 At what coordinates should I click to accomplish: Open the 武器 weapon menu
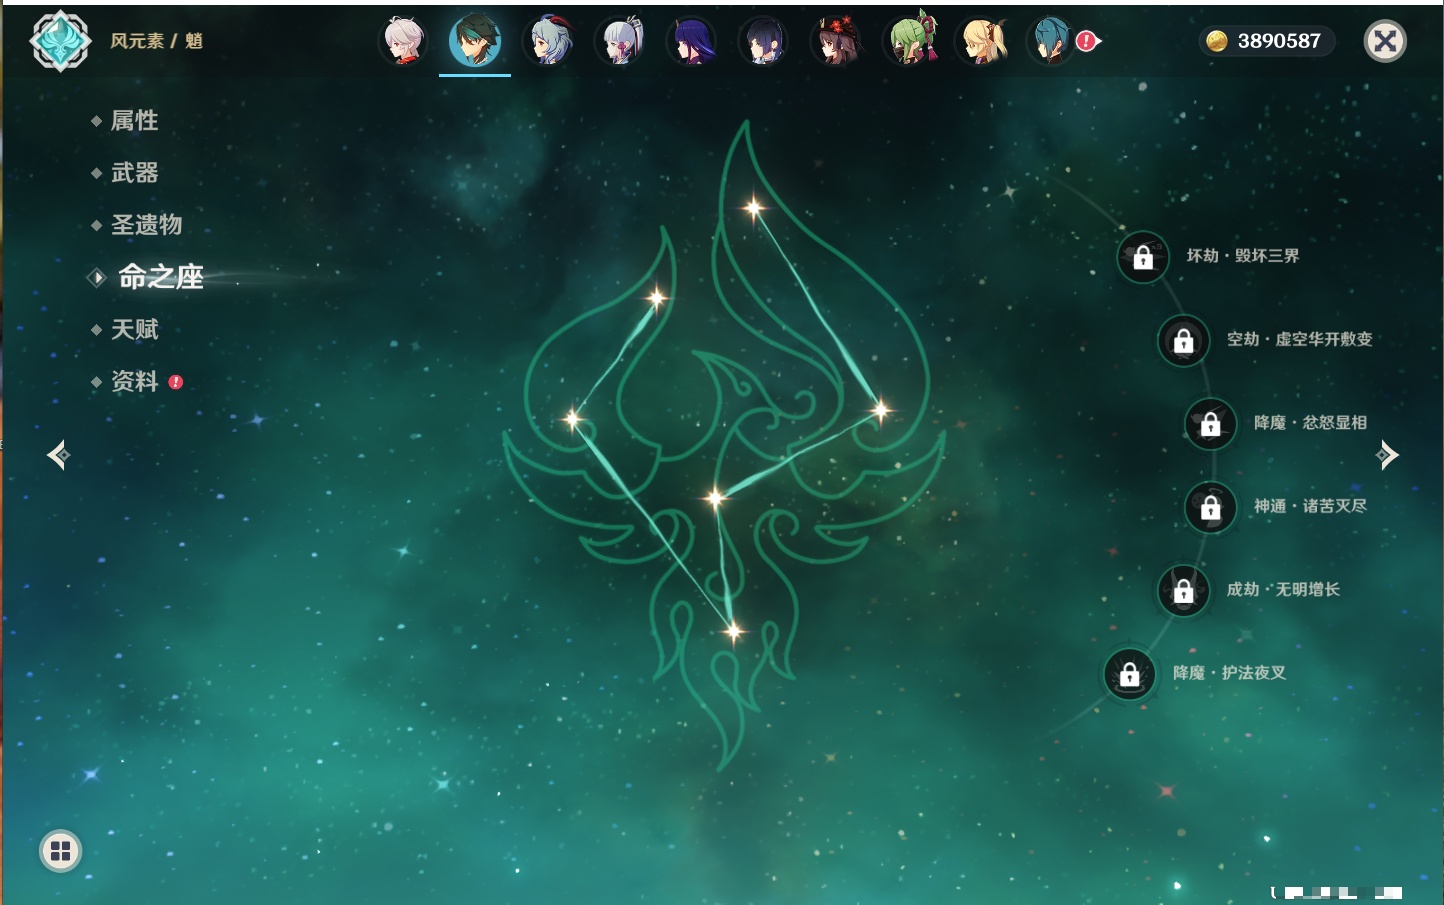pyautogui.click(x=134, y=173)
